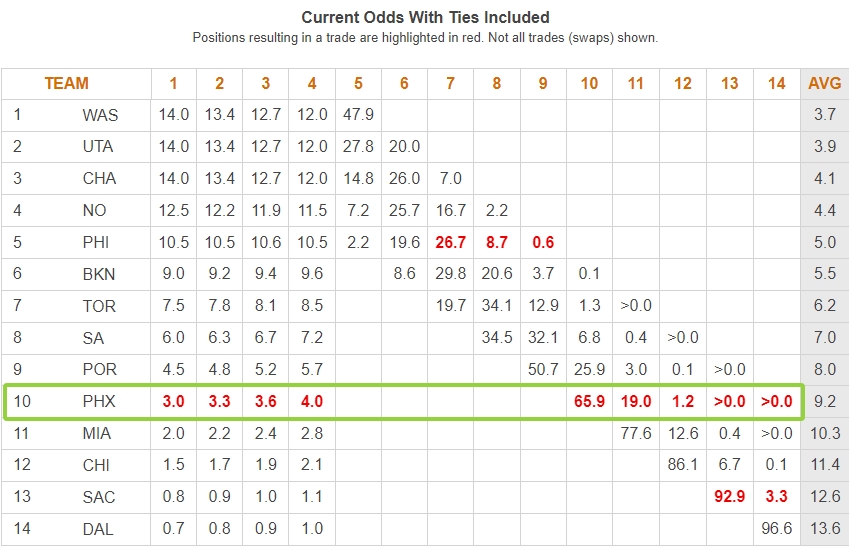Viewport: 849px width, 546px height.
Task: Click the 13.6 average for DAL
Action: (x=824, y=529)
